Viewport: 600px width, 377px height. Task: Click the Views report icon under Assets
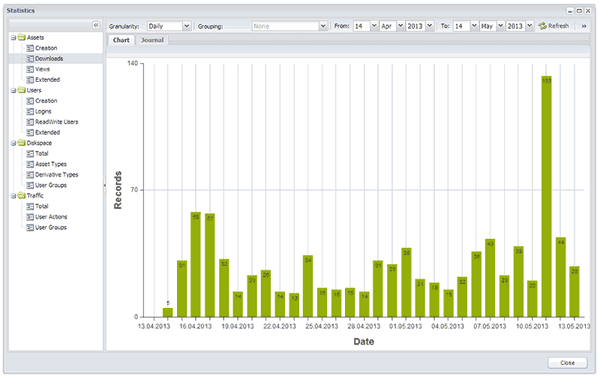click(x=30, y=69)
